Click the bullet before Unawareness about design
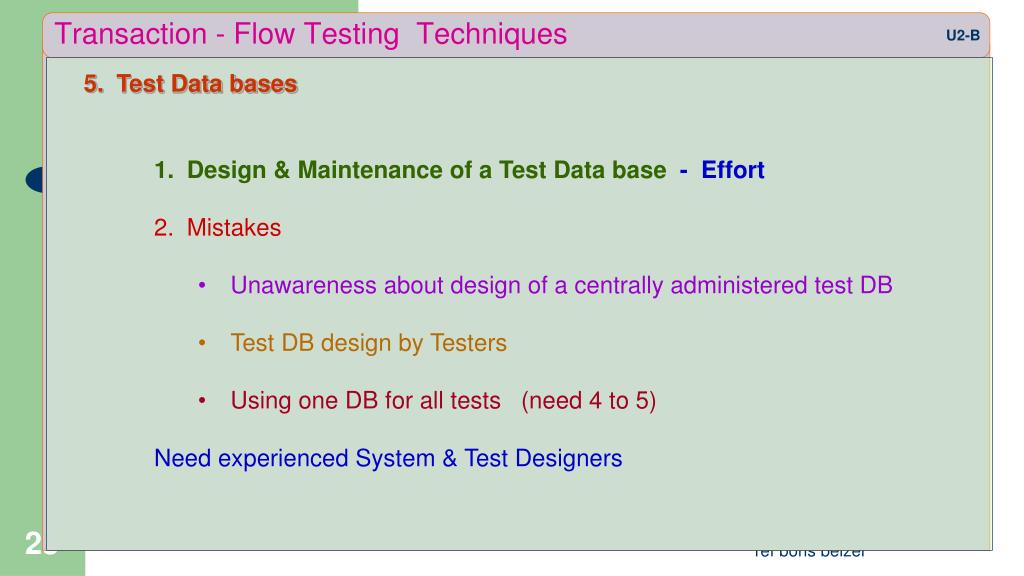 202,285
